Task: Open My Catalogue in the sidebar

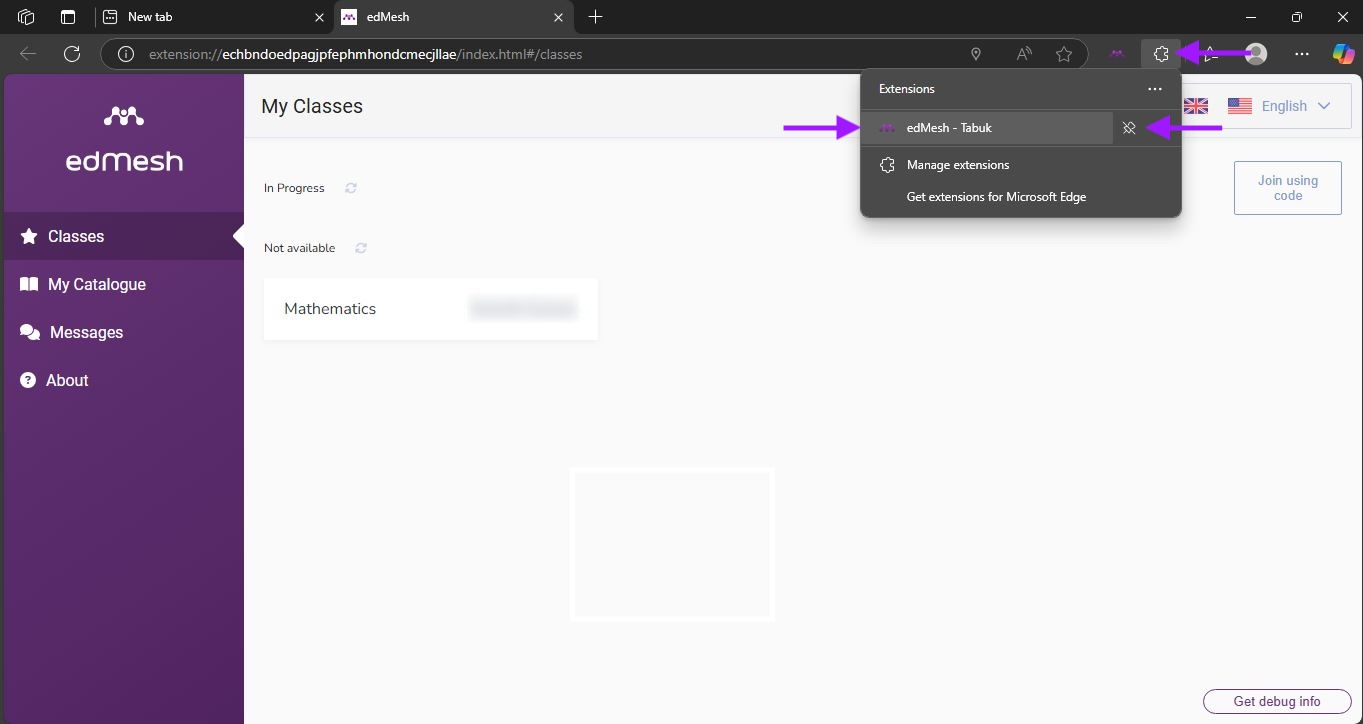Action: [x=124, y=284]
